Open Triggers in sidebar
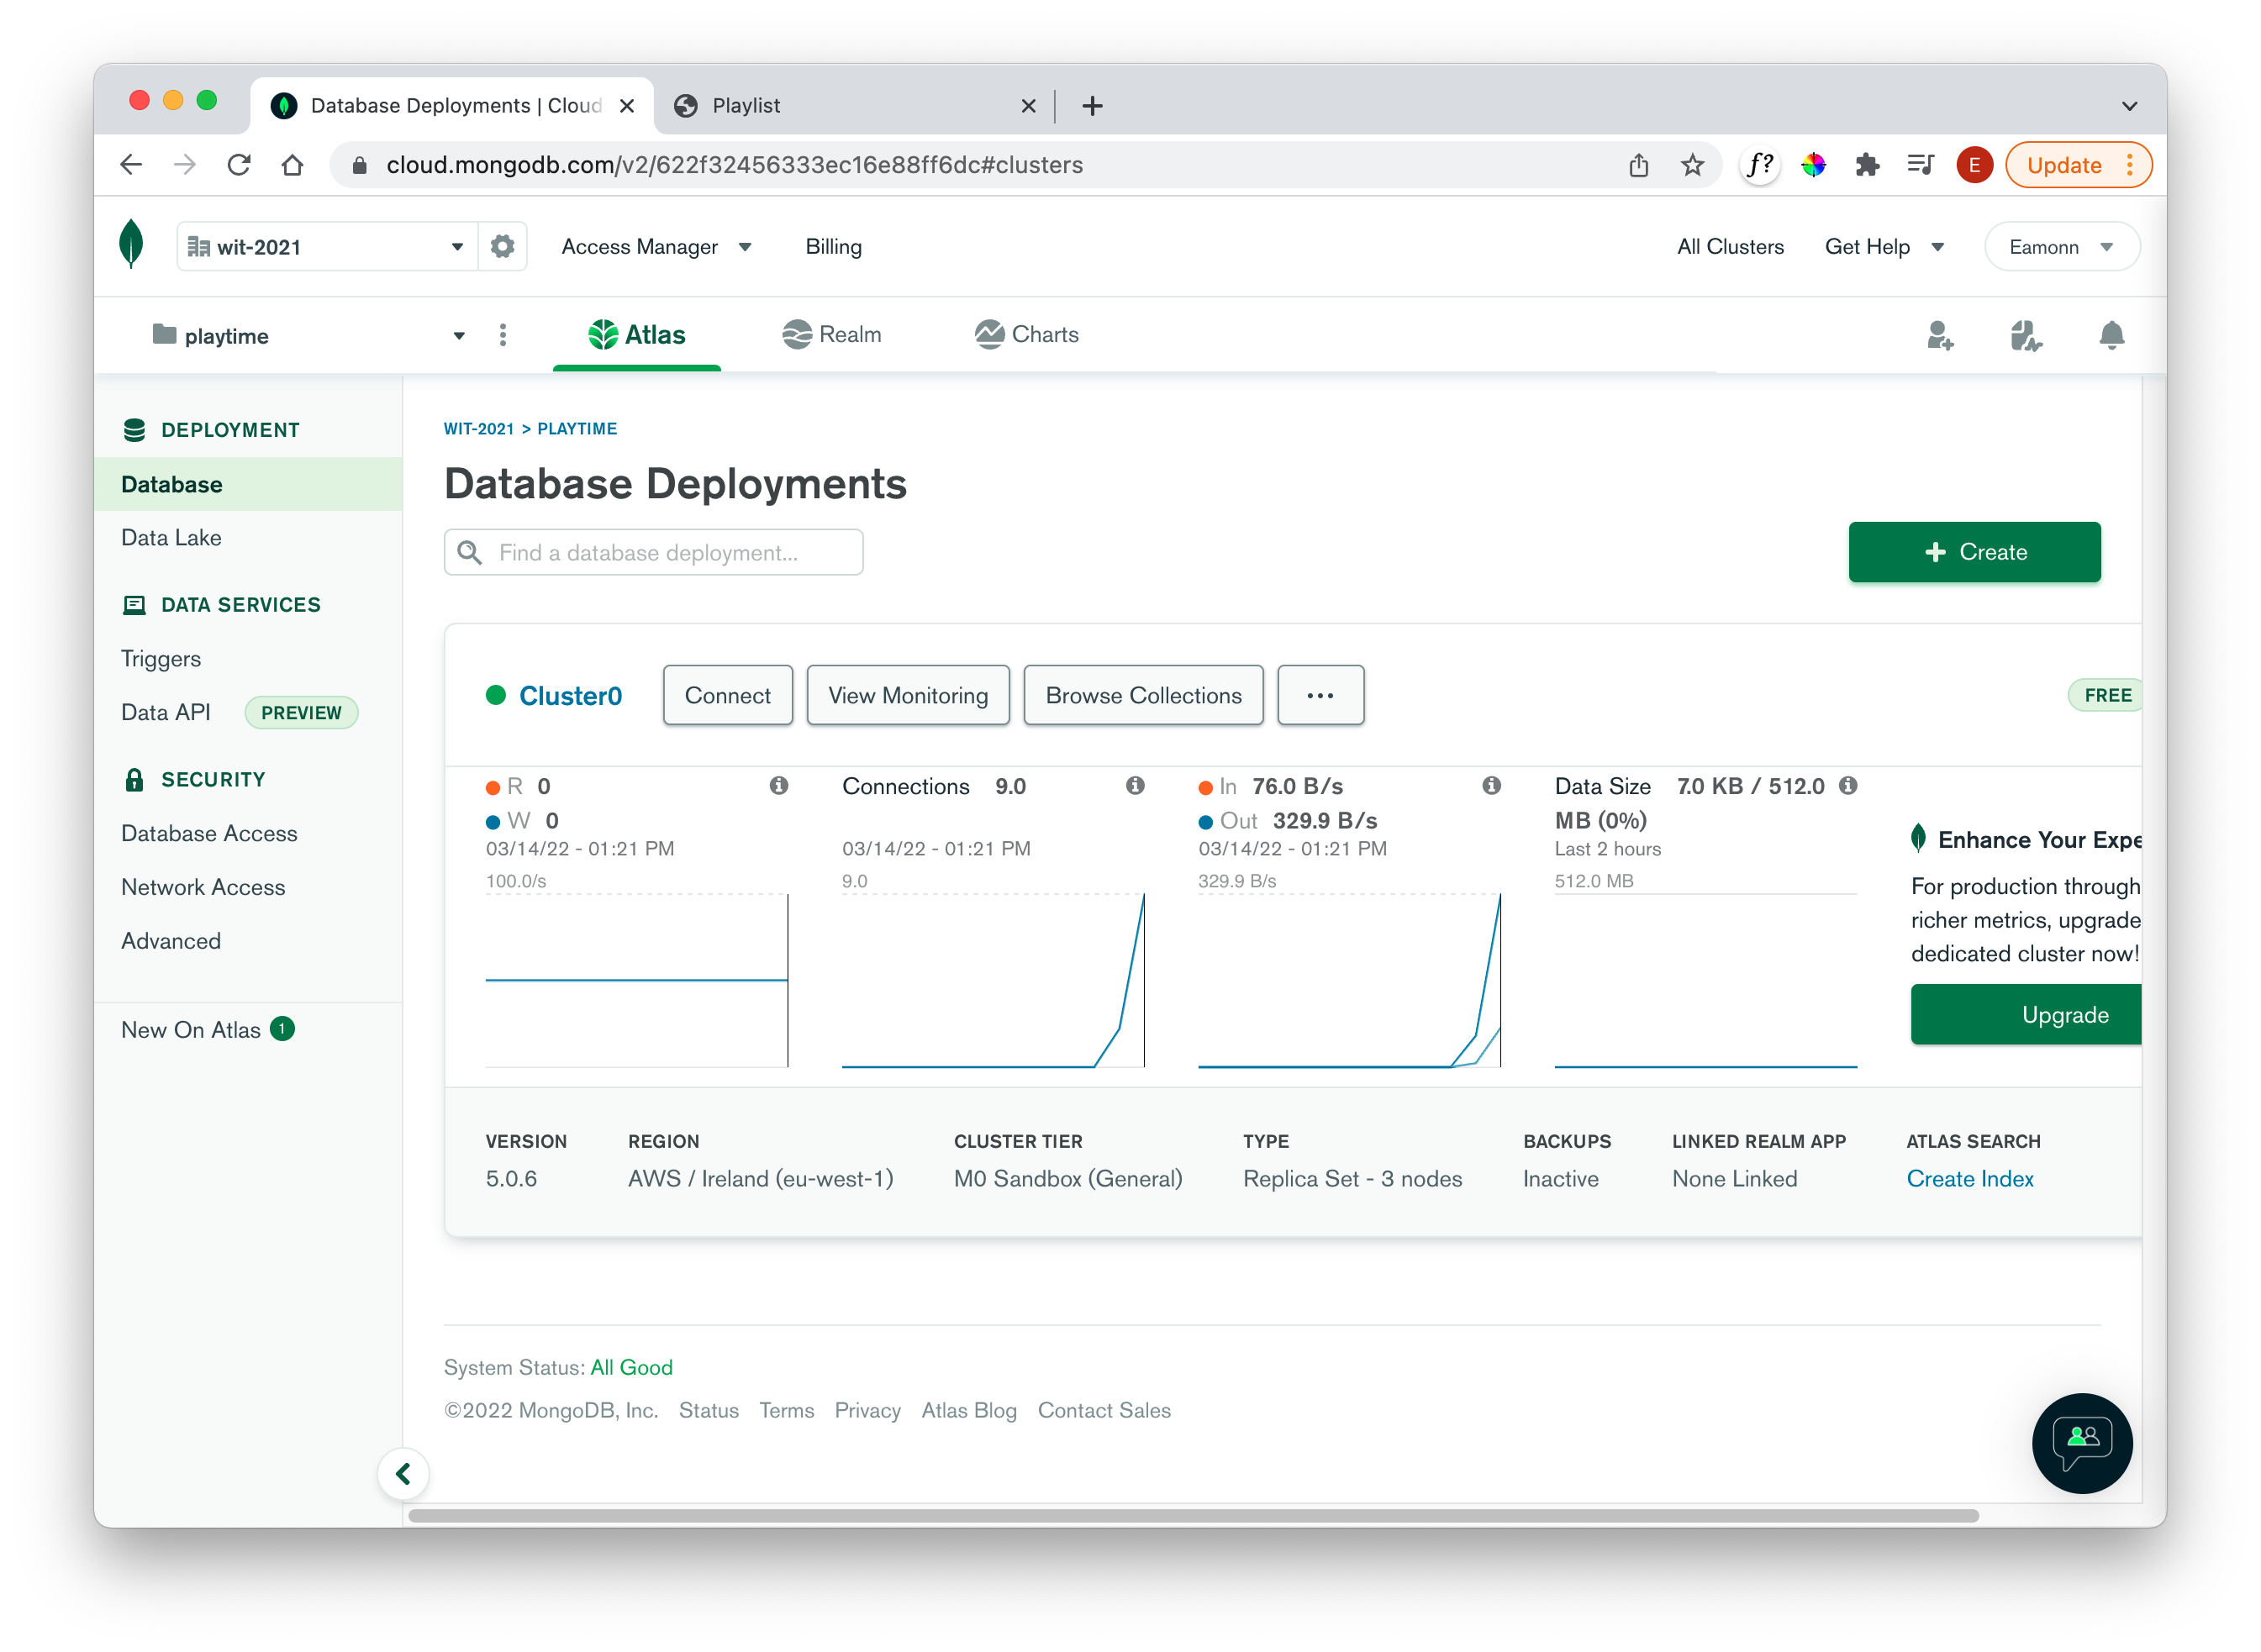The width and height of the screenshot is (2261, 1652). coord(160,658)
